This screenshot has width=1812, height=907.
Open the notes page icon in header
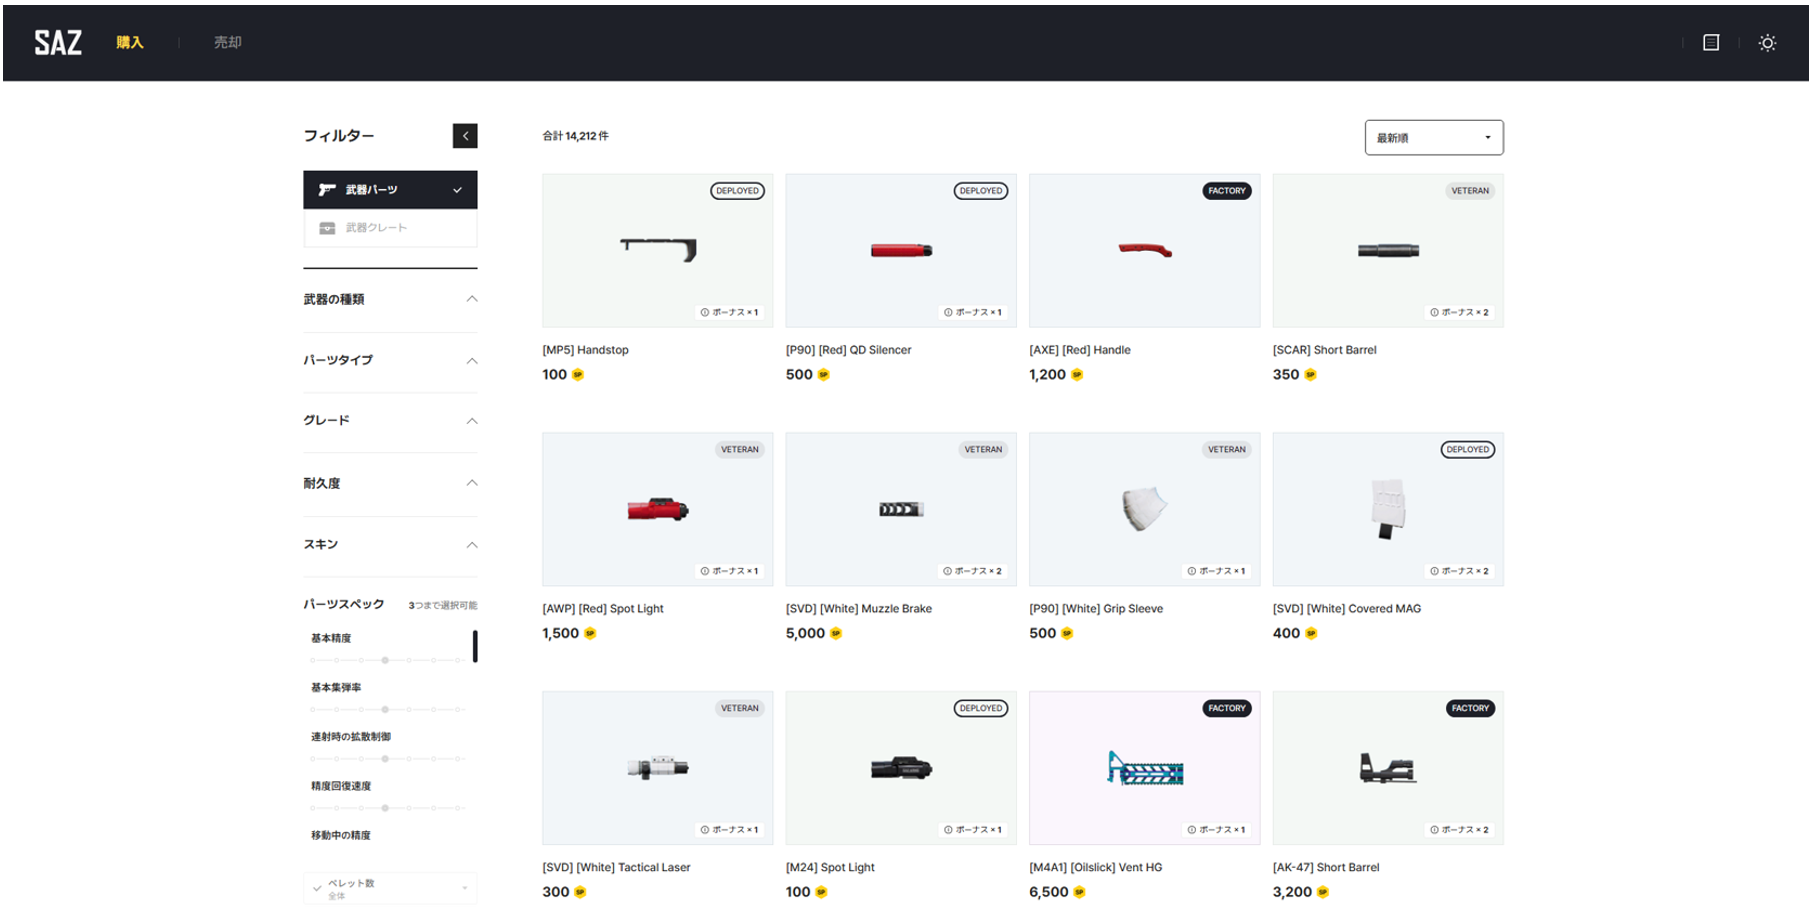[1711, 42]
